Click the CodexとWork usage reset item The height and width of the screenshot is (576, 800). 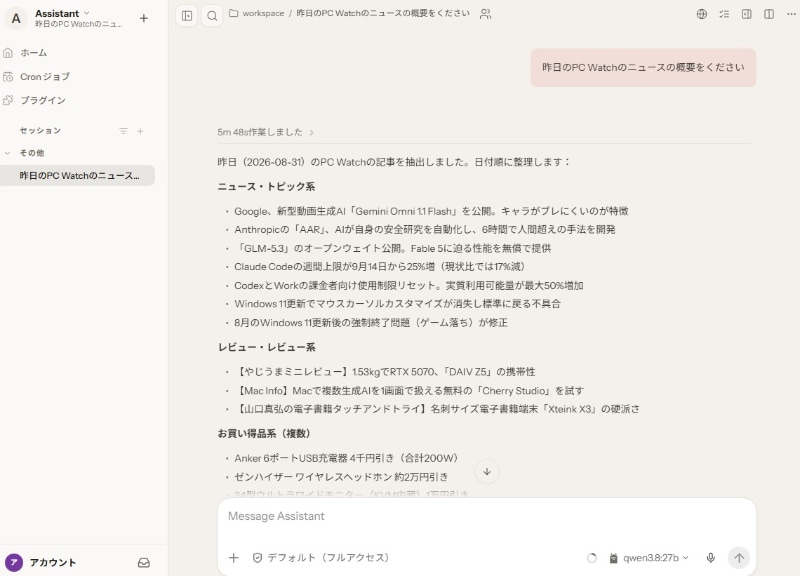click(409, 286)
